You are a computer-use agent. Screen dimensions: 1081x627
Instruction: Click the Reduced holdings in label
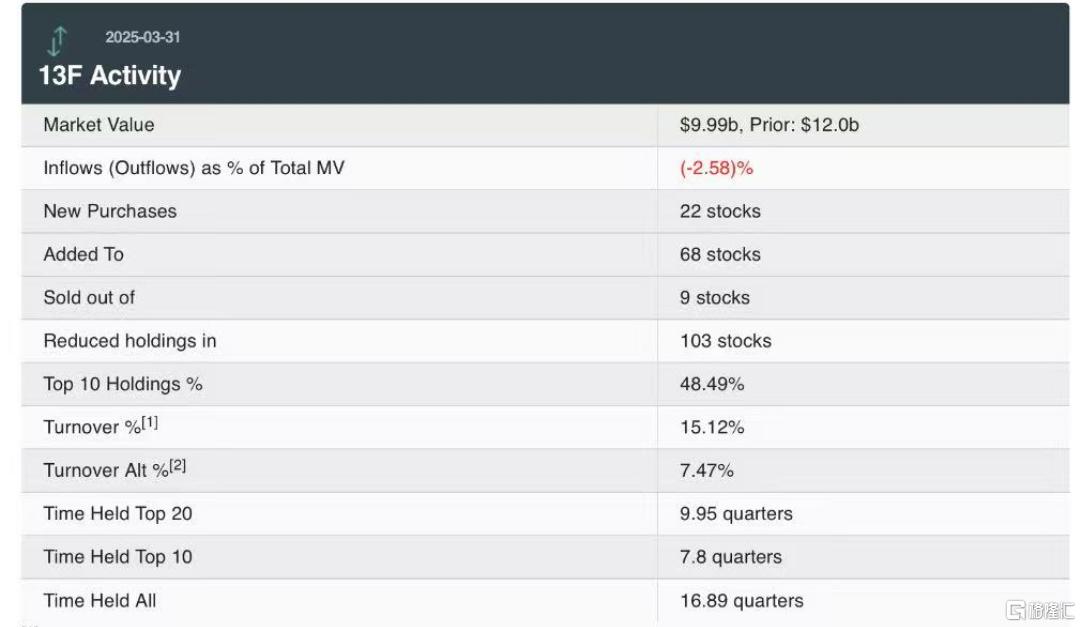[130, 341]
